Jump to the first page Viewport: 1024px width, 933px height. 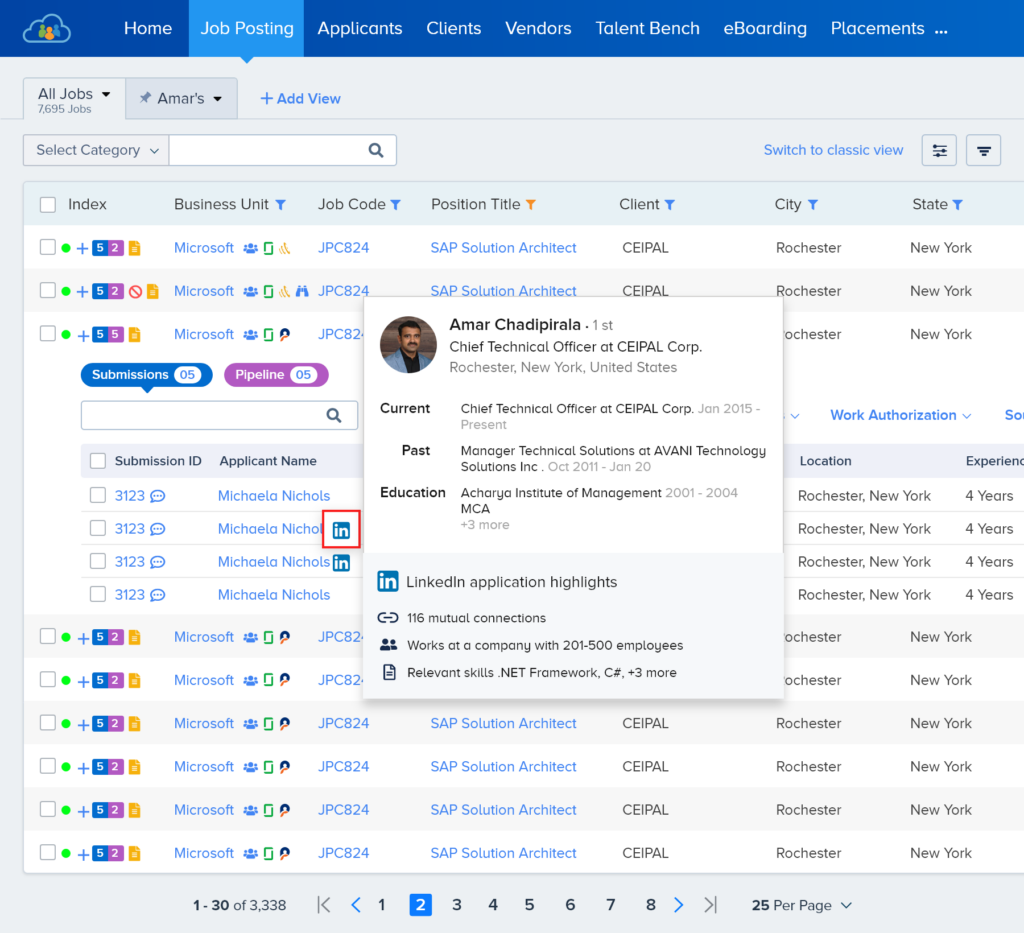(x=324, y=905)
